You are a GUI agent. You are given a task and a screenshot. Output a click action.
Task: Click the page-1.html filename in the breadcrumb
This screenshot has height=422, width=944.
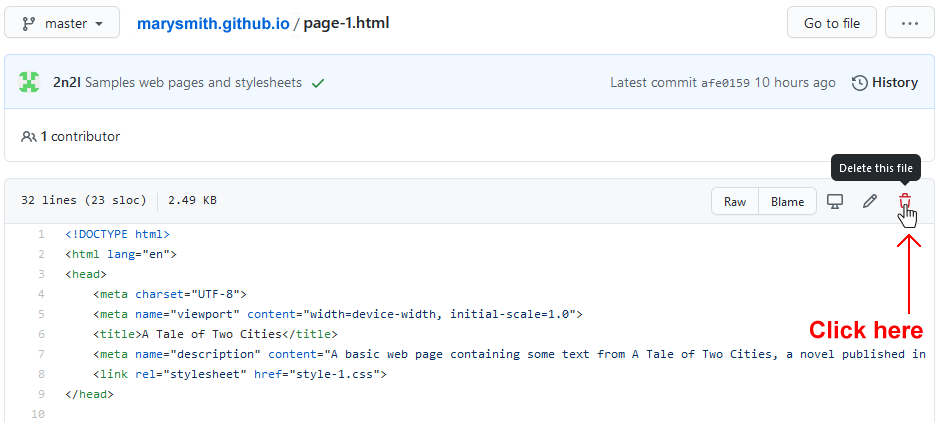(x=347, y=23)
